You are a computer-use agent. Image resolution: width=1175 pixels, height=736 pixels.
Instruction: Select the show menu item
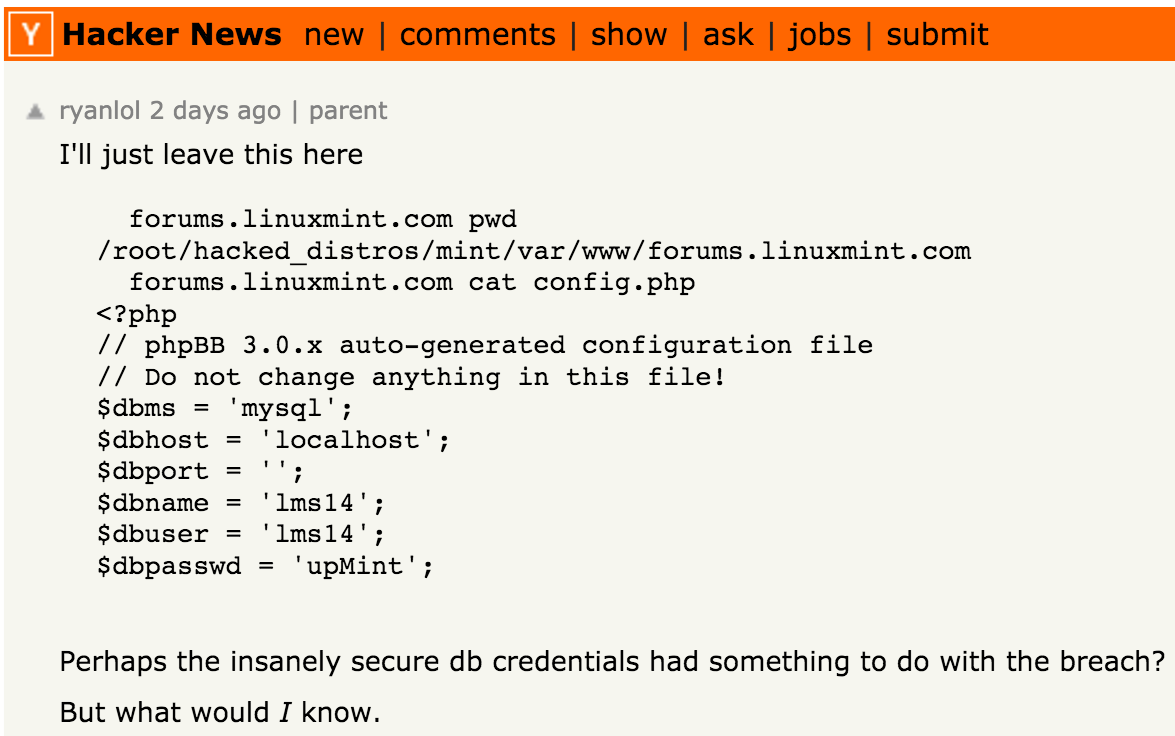click(x=629, y=34)
